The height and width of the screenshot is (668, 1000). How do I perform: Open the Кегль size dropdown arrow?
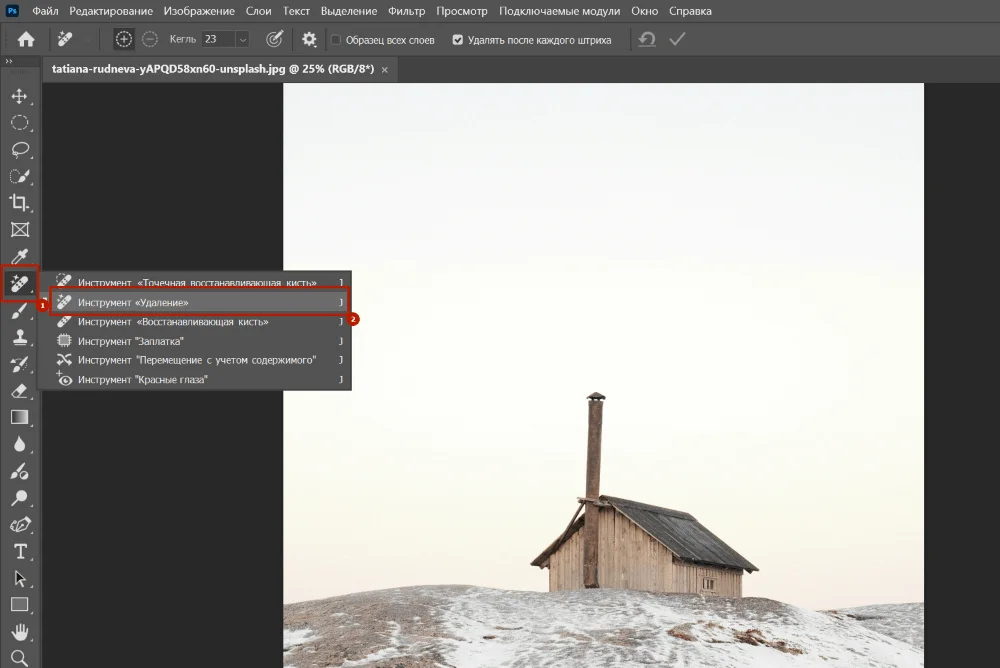click(x=242, y=40)
